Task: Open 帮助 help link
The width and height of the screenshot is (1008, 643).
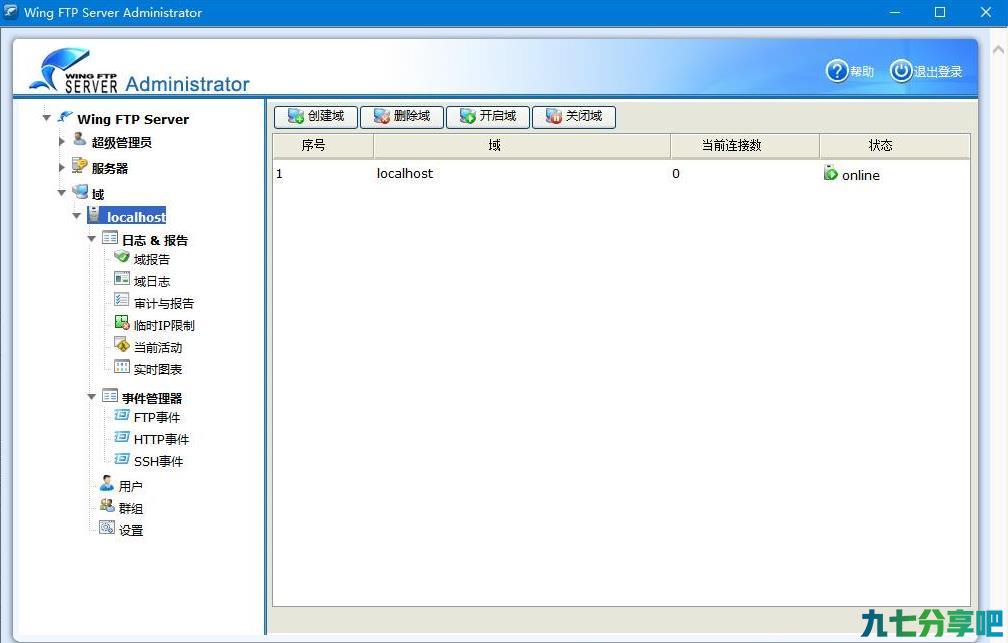Action: [862, 71]
